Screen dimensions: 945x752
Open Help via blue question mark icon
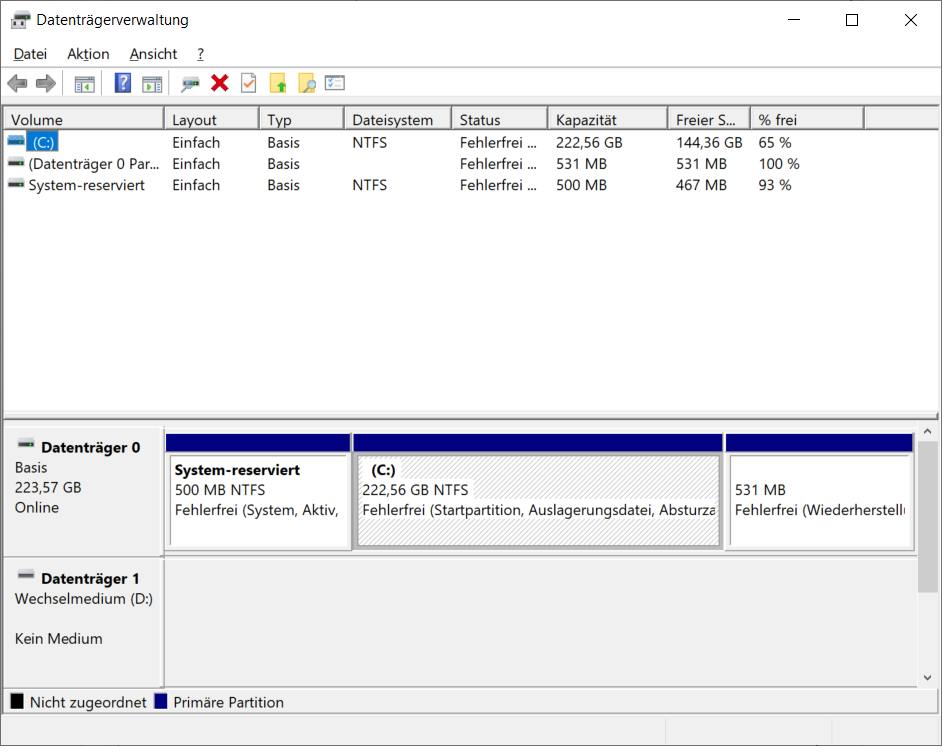pos(123,83)
